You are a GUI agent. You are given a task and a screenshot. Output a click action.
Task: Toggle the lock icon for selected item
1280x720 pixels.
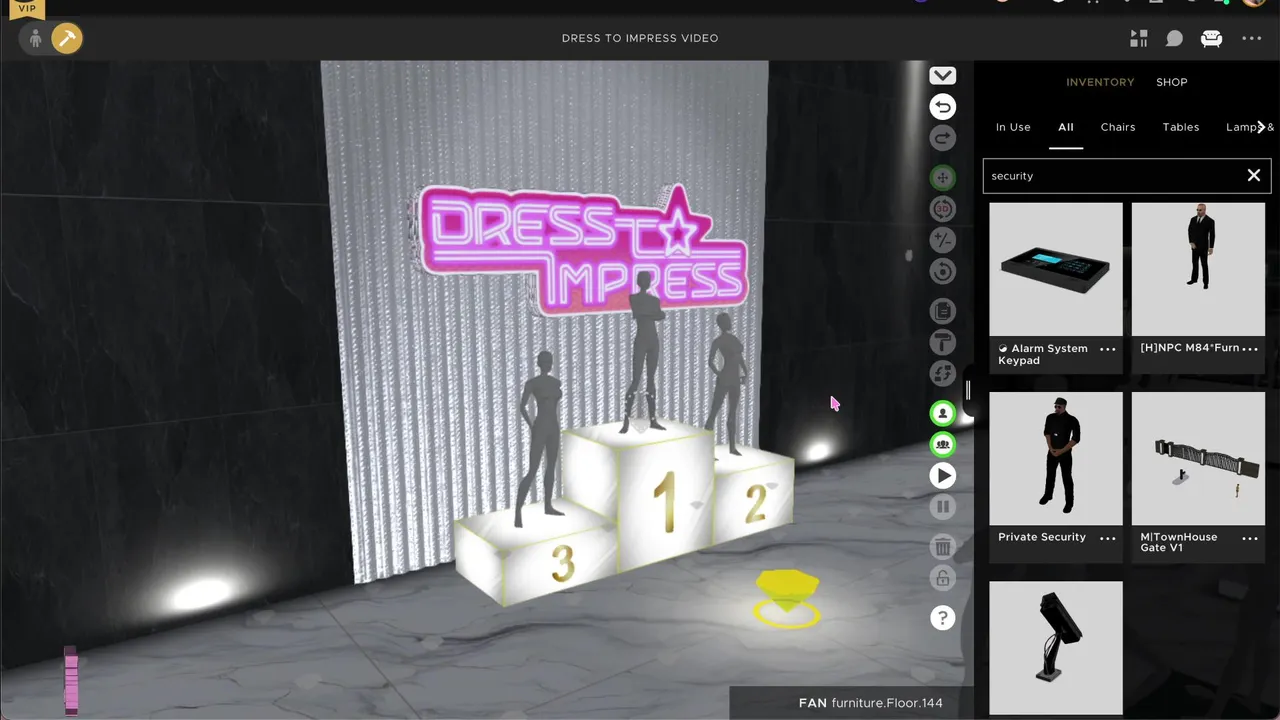pyautogui.click(x=942, y=578)
